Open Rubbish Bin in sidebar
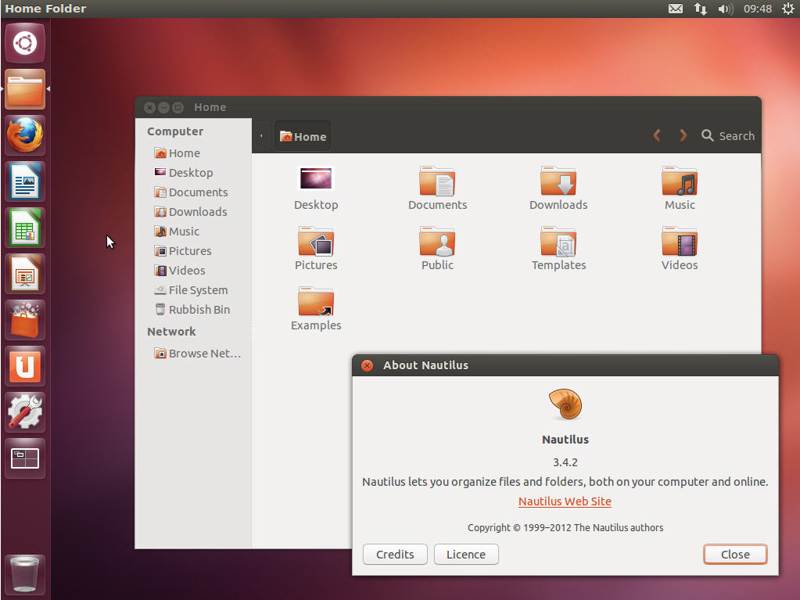The width and height of the screenshot is (800, 600). click(193, 309)
